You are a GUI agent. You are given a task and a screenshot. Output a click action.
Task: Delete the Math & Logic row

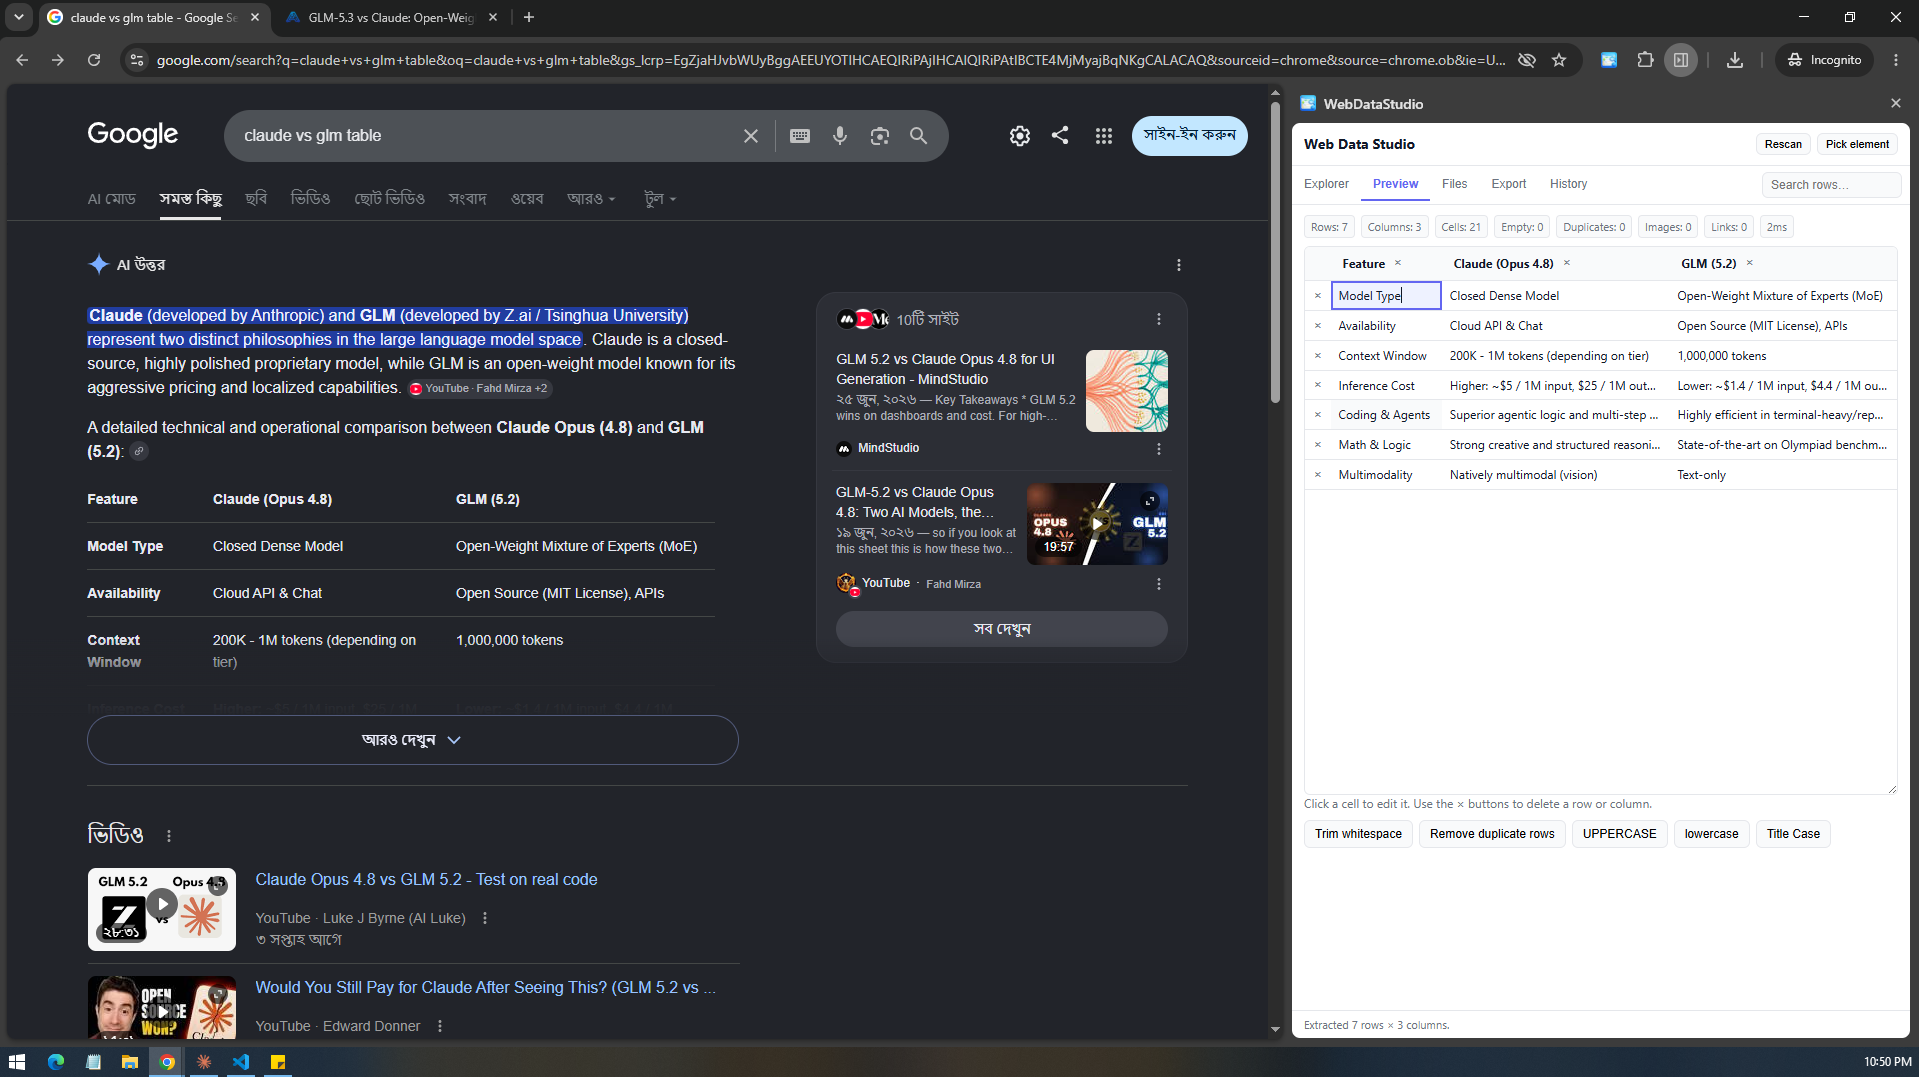coord(1318,445)
